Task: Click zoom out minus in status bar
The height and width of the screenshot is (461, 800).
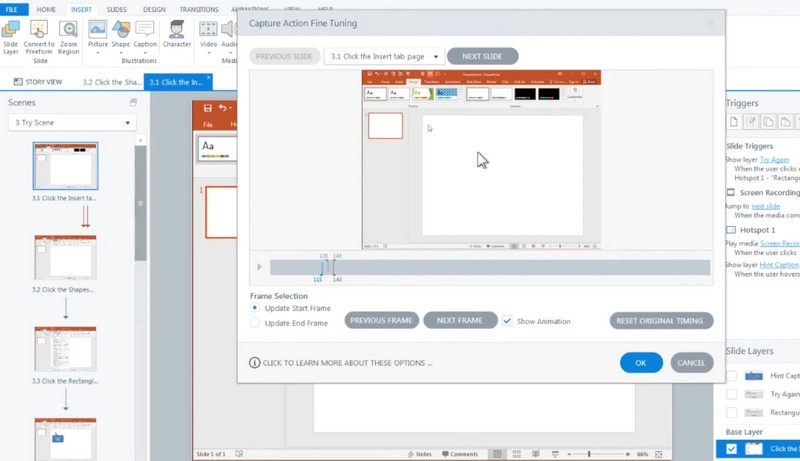Action: coord(569,454)
